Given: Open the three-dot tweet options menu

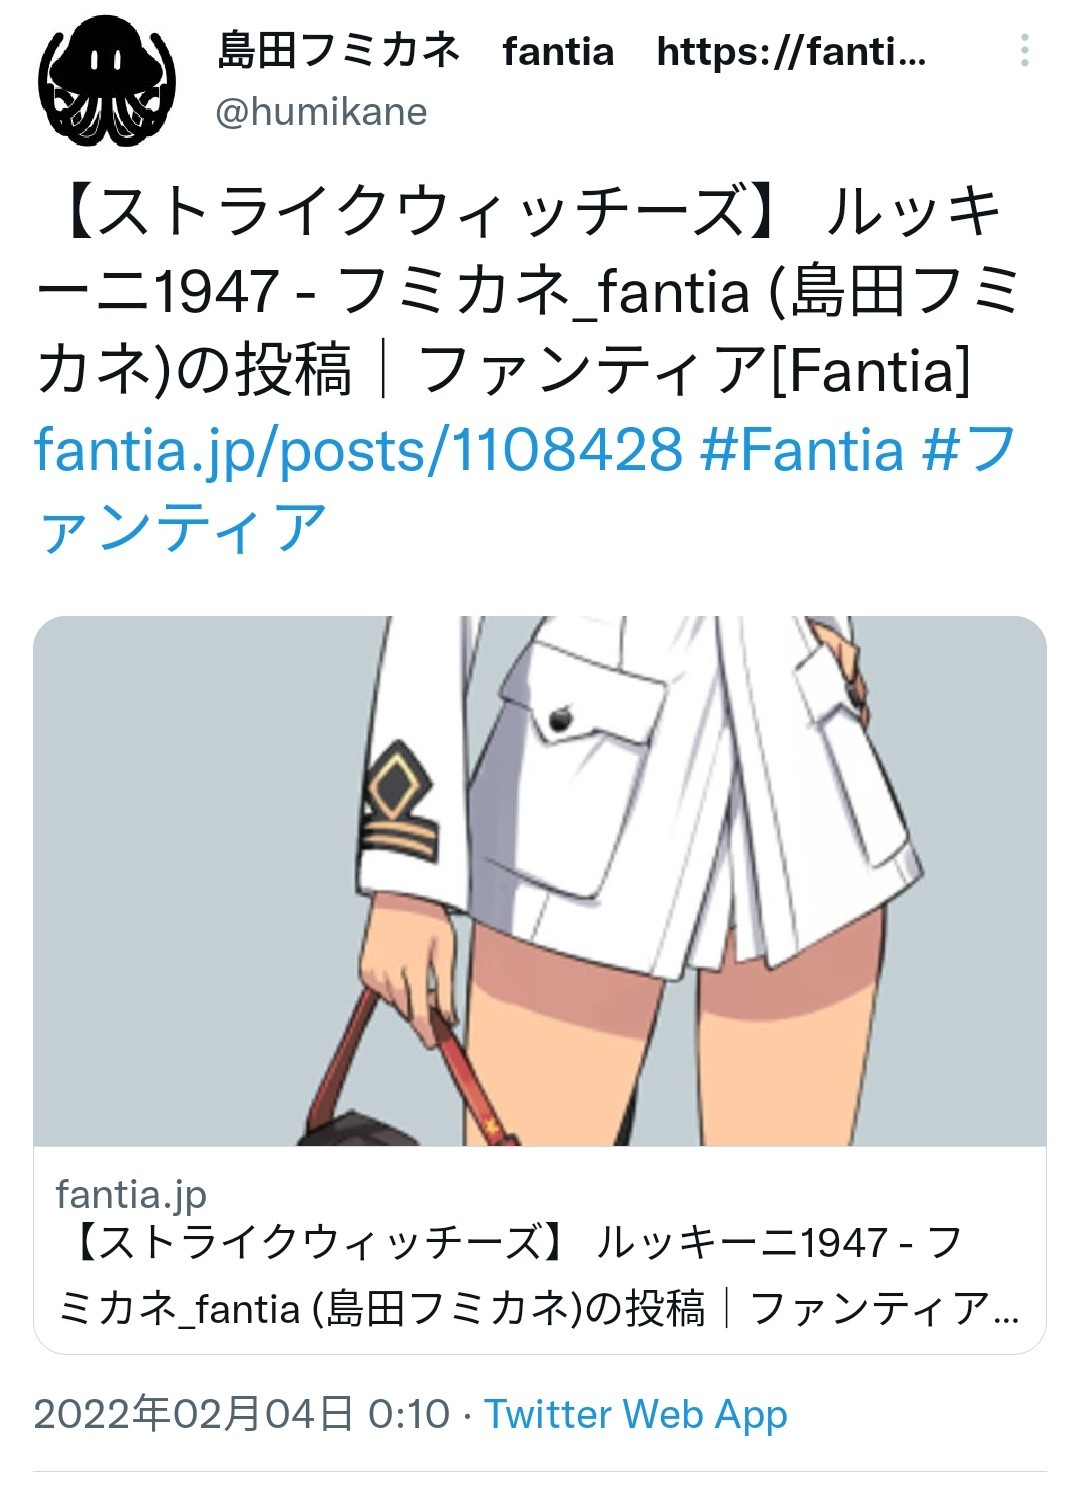Looking at the screenshot, I should click(1024, 50).
